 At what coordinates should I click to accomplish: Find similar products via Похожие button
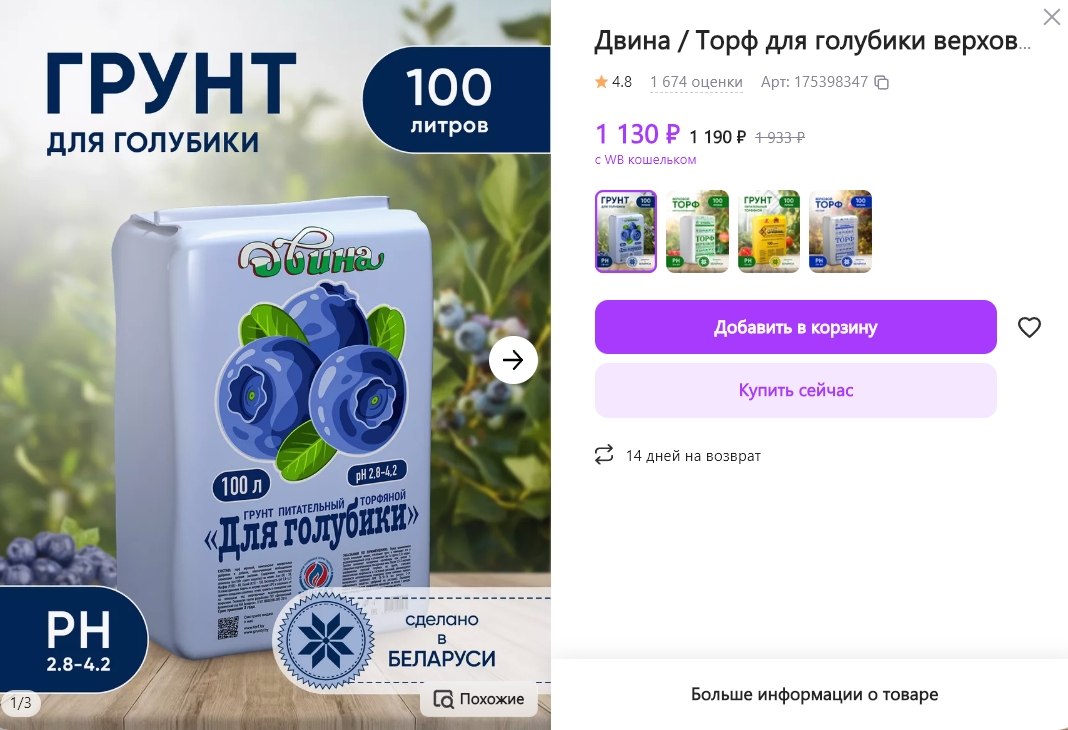pyautogui.click(x=479, y=699)
